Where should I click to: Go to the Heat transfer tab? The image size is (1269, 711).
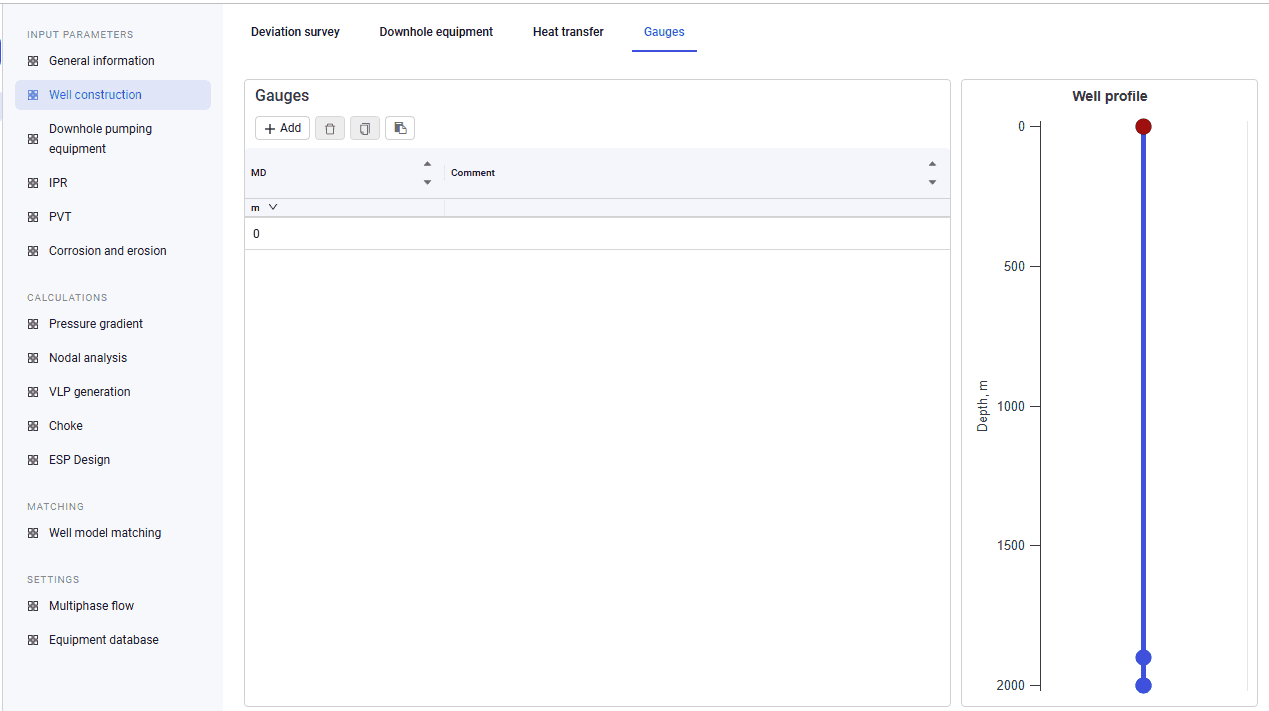coord(568,32)
